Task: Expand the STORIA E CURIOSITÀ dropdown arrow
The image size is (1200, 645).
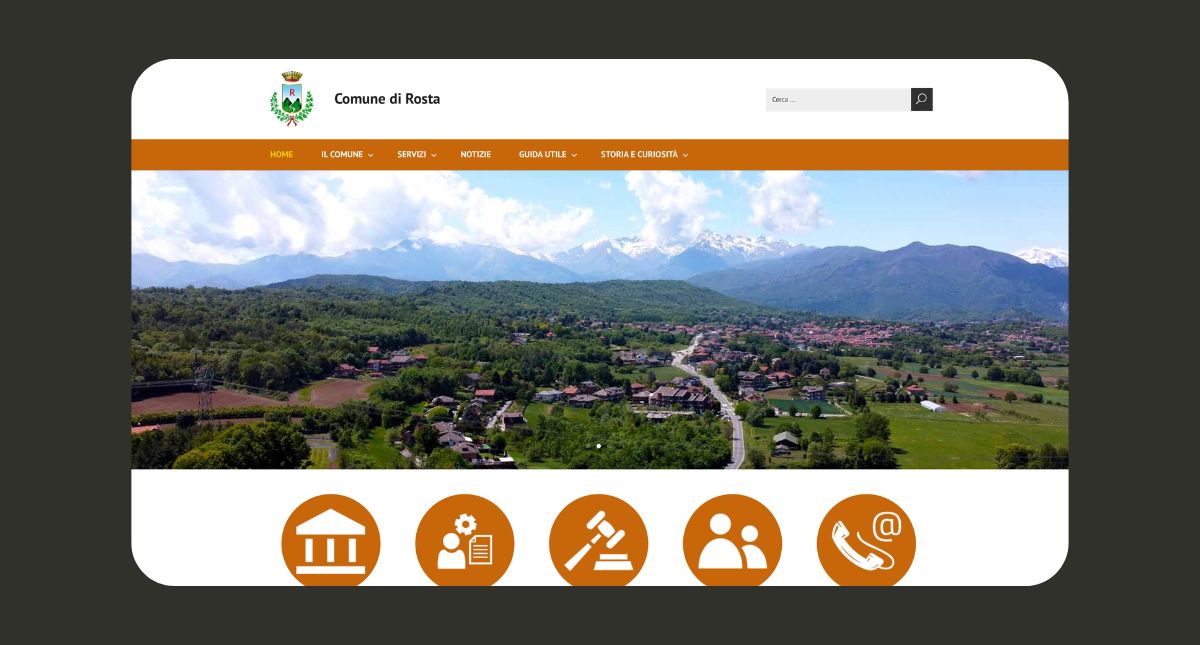Action: 685,155
